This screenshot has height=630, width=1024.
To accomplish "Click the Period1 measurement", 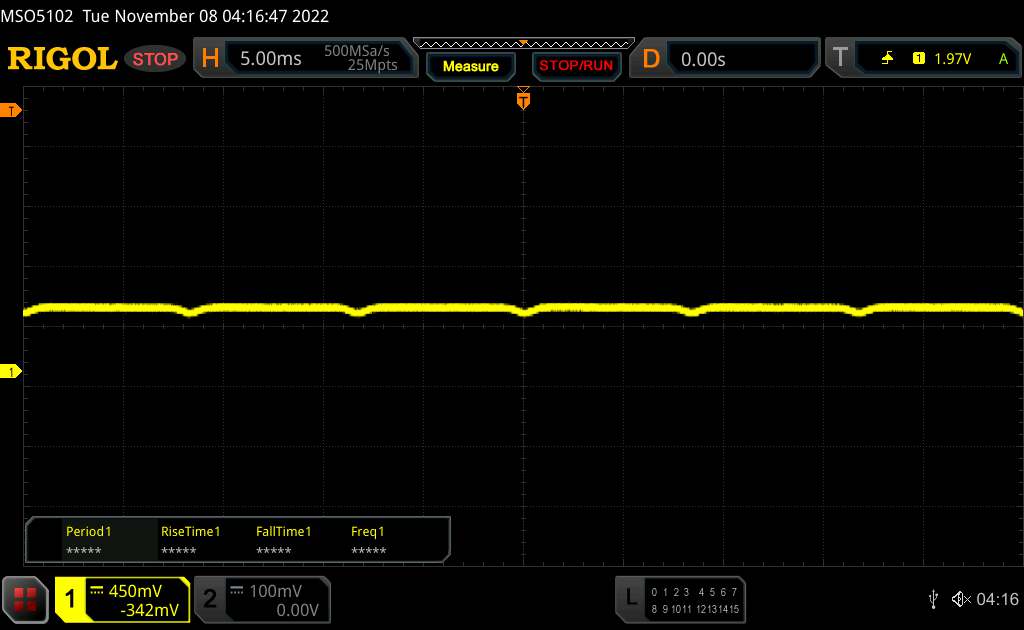I will 88,541.
